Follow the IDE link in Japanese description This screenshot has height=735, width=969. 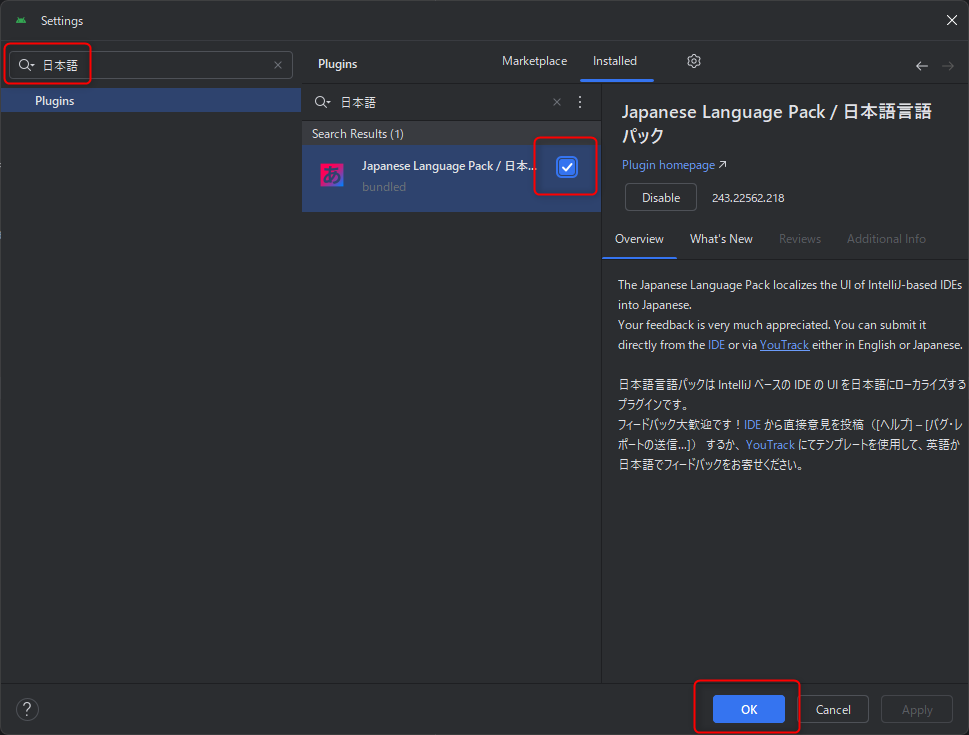(x=752, y=425)
